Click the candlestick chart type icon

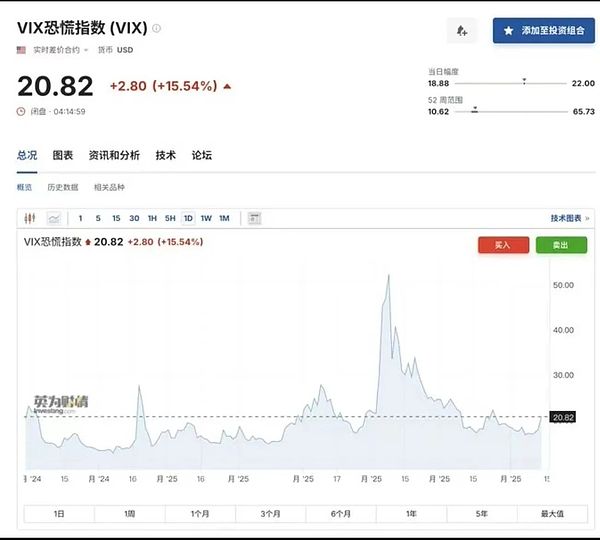click(31, 218)
